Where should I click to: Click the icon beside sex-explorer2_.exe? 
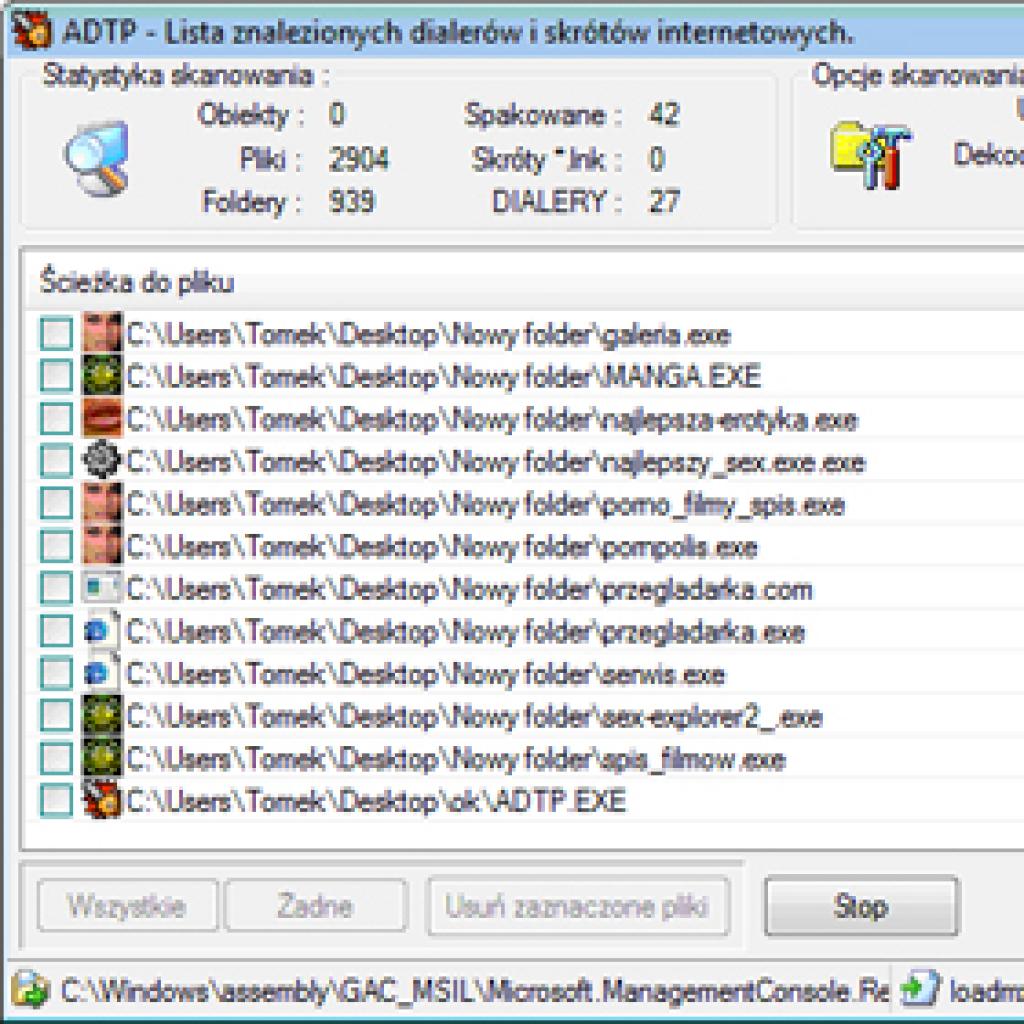point(102,714)
